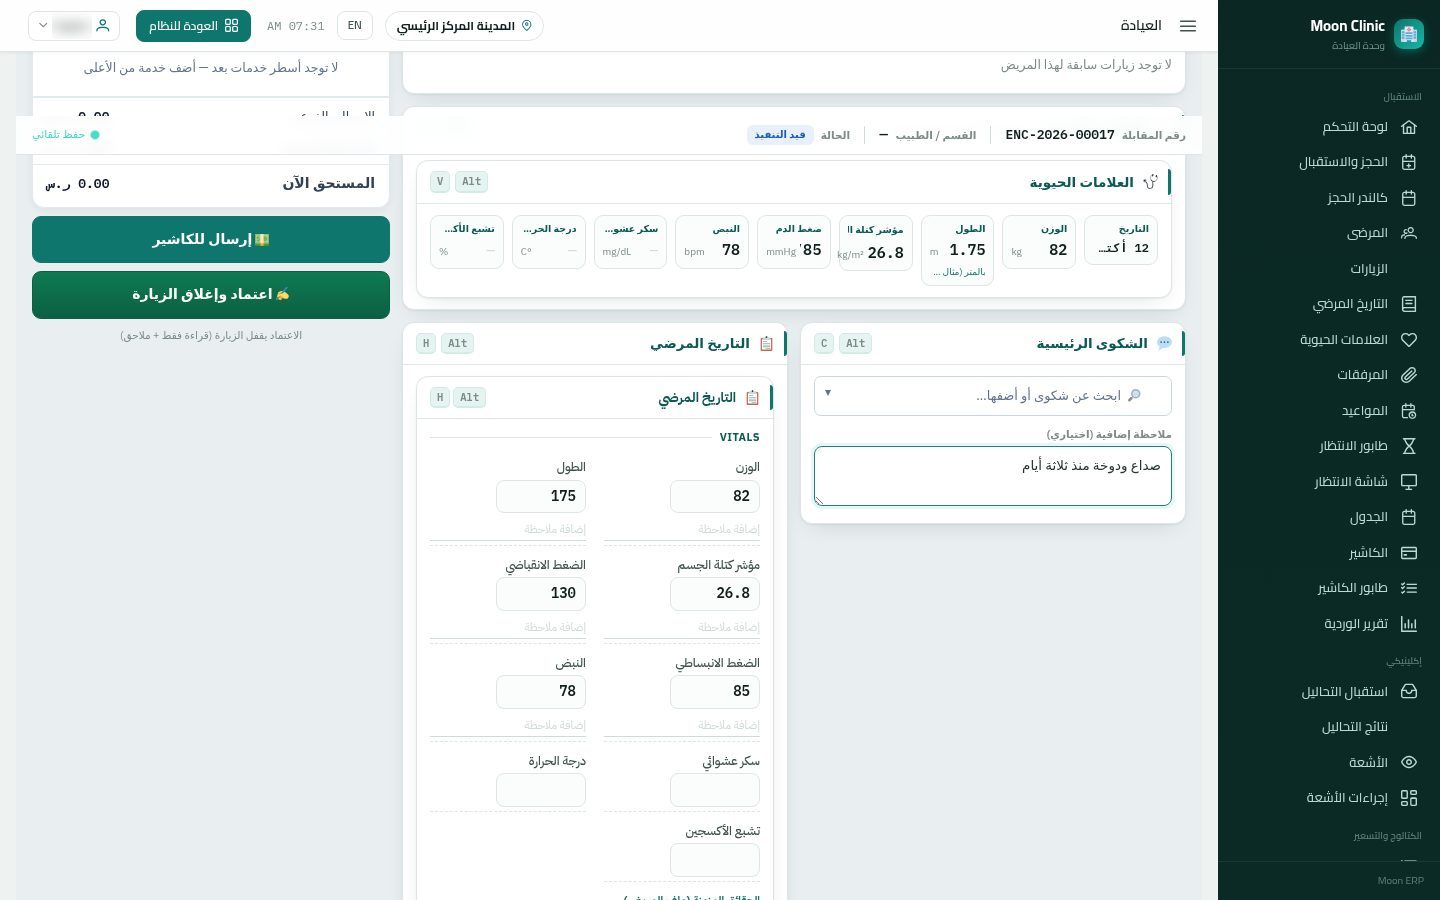
Task: Open كالندر الحجز calendar icon
Action: pos(1409,198)
